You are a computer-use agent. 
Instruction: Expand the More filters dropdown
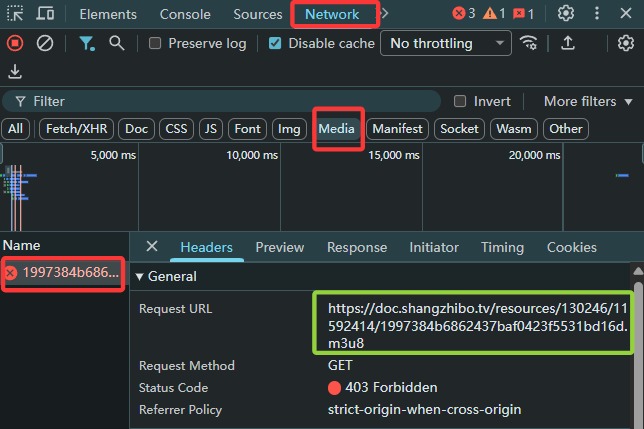click(588, 101)
